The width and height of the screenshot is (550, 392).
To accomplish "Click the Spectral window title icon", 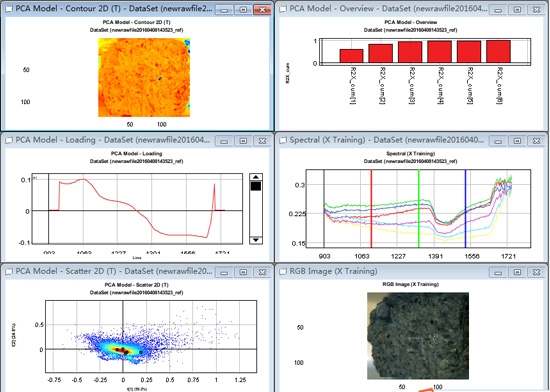I will pos(283,140).
